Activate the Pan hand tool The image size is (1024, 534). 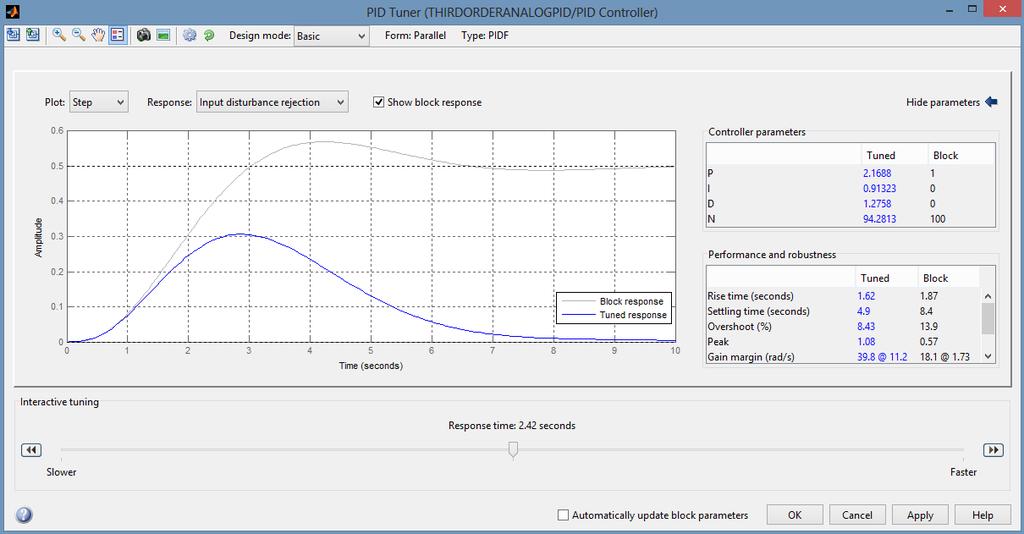pos(98,35)
